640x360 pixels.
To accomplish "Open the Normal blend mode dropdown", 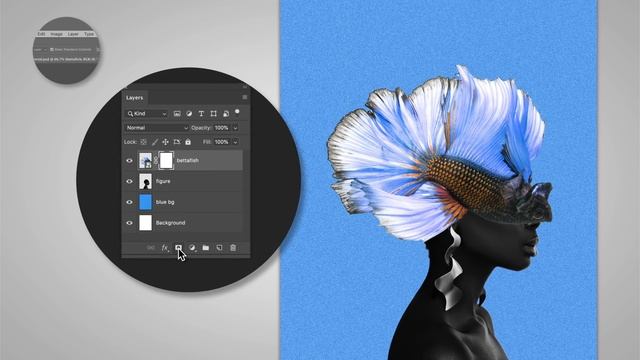I will [157, 128].
